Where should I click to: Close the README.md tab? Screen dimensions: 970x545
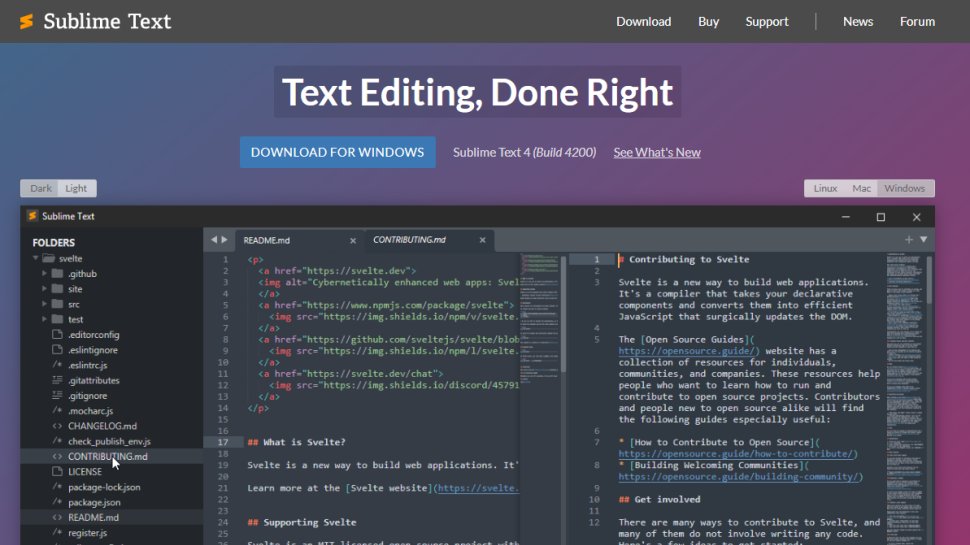(353, 241)
